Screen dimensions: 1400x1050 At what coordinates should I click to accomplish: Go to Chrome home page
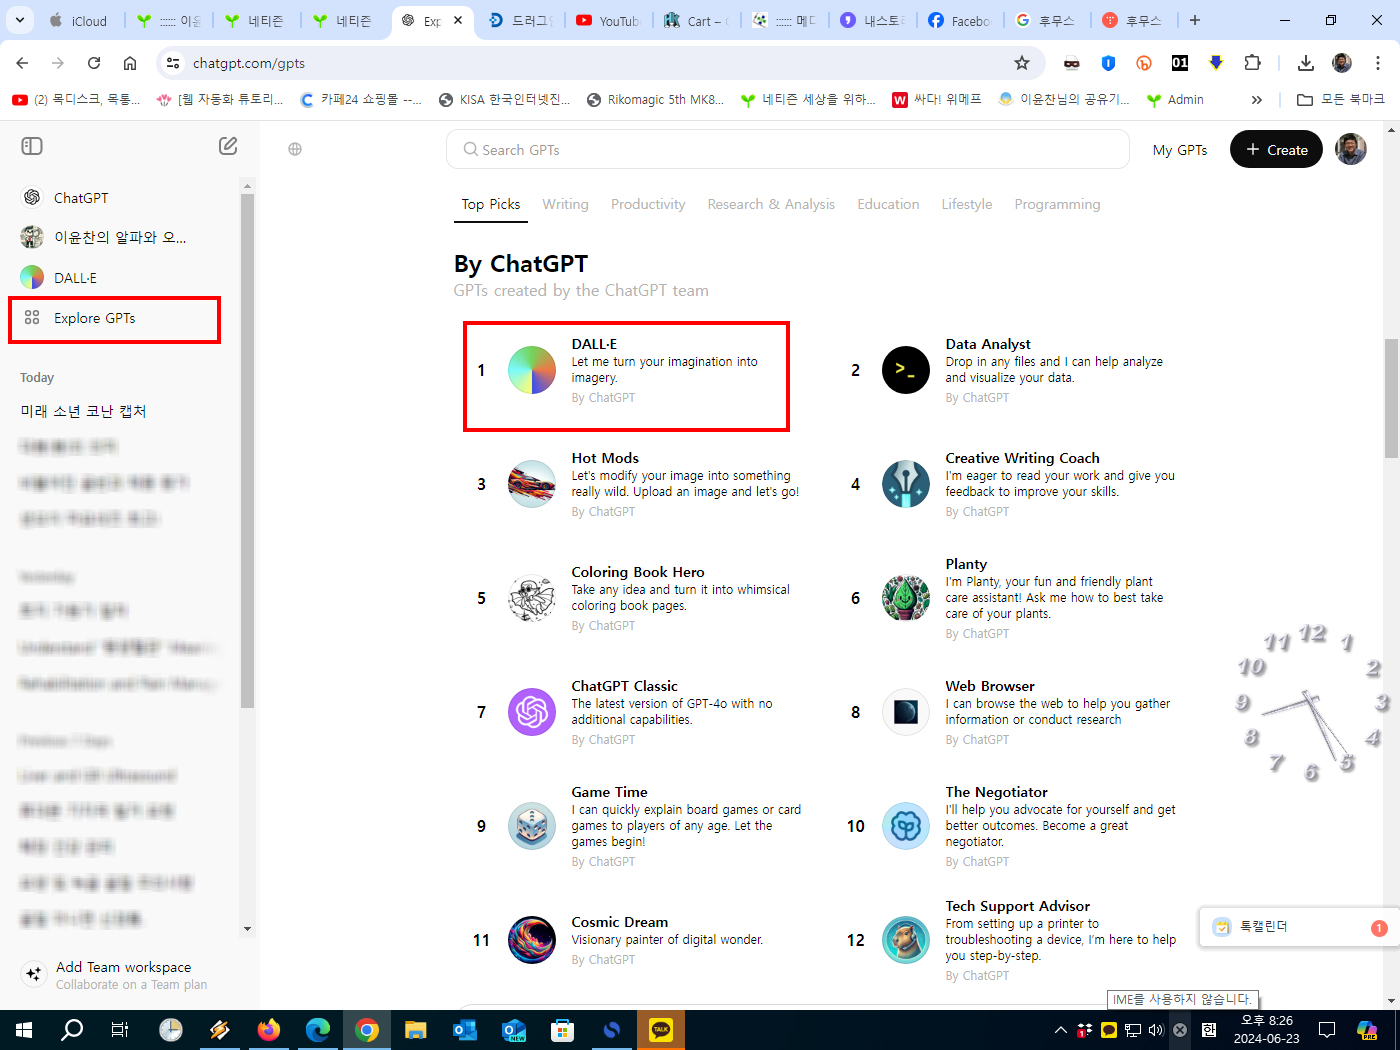click(x=130, y=63)
